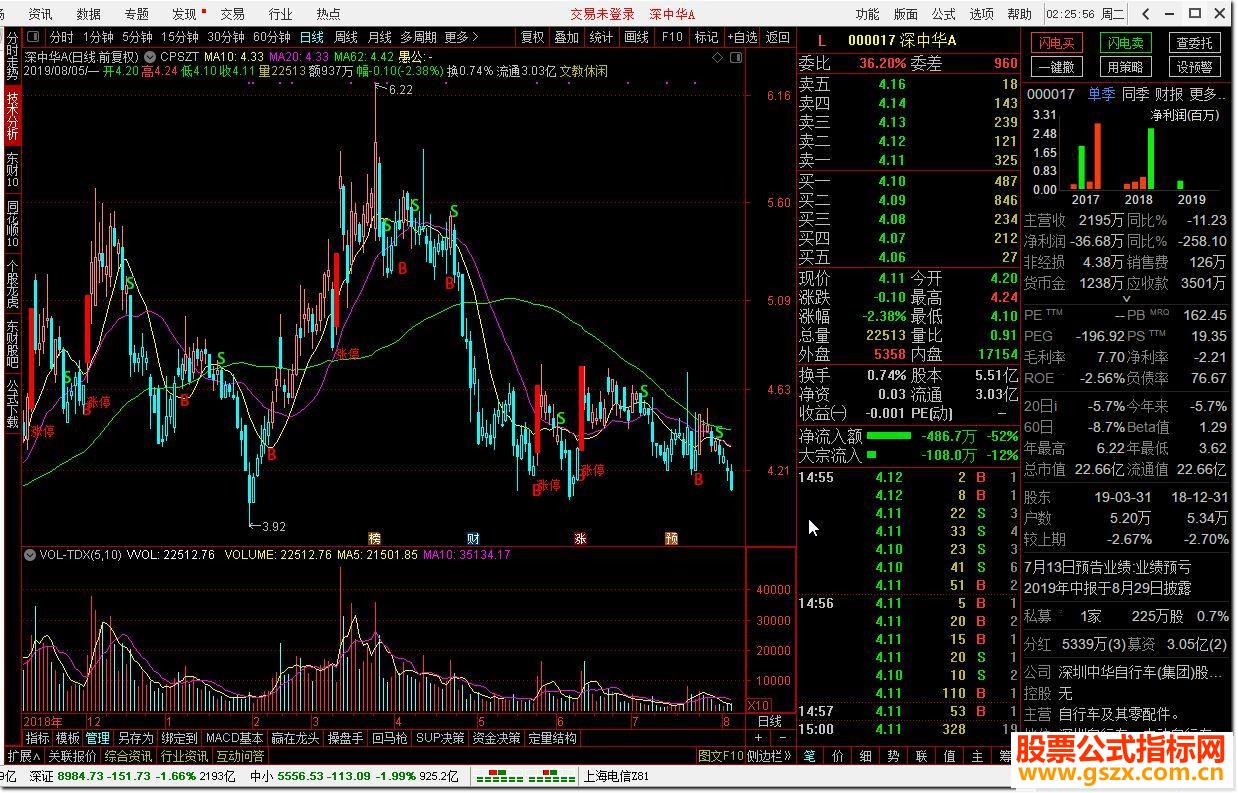Collapse the 侧边栏 sidebar
This screenshot has width=1238, height=793.
coord(770,755)
